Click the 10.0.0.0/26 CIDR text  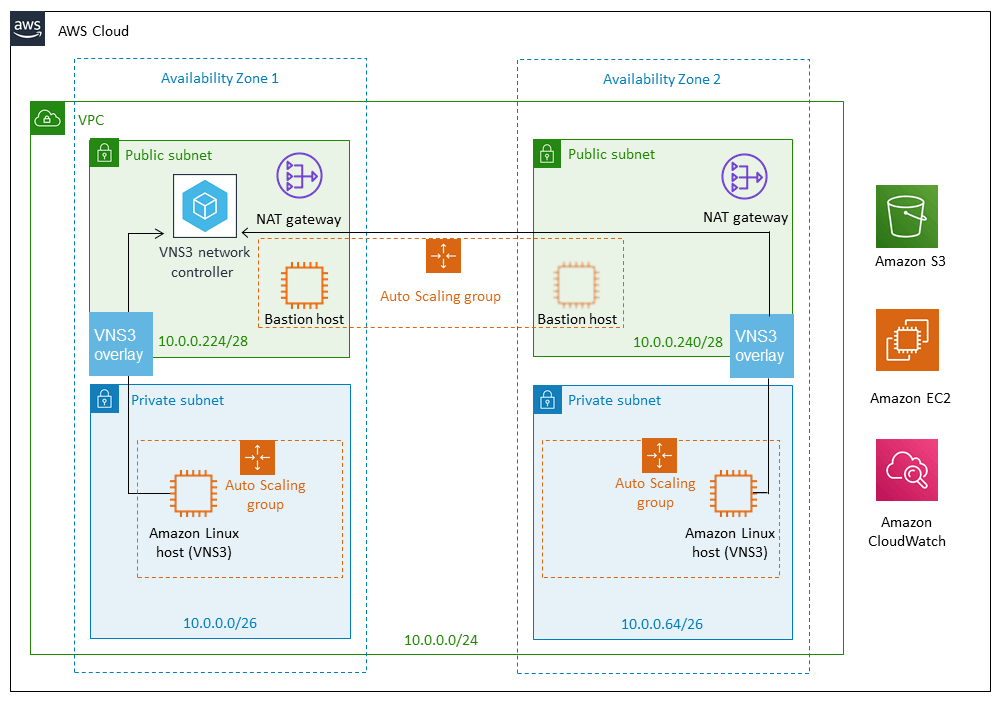220,623
